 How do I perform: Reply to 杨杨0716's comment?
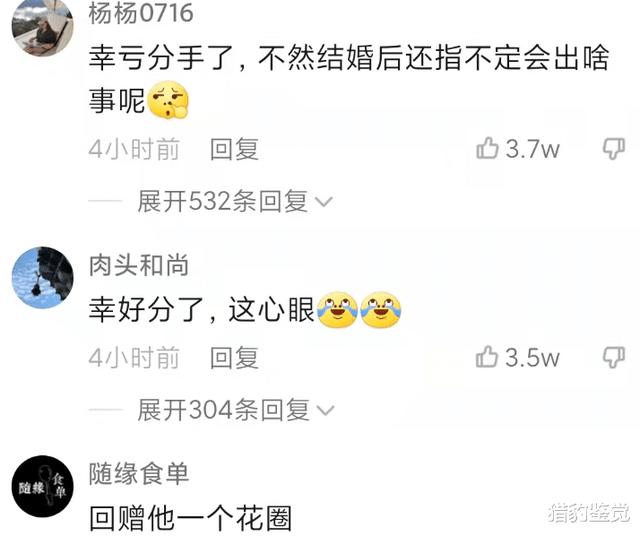[x=234, y=149]
